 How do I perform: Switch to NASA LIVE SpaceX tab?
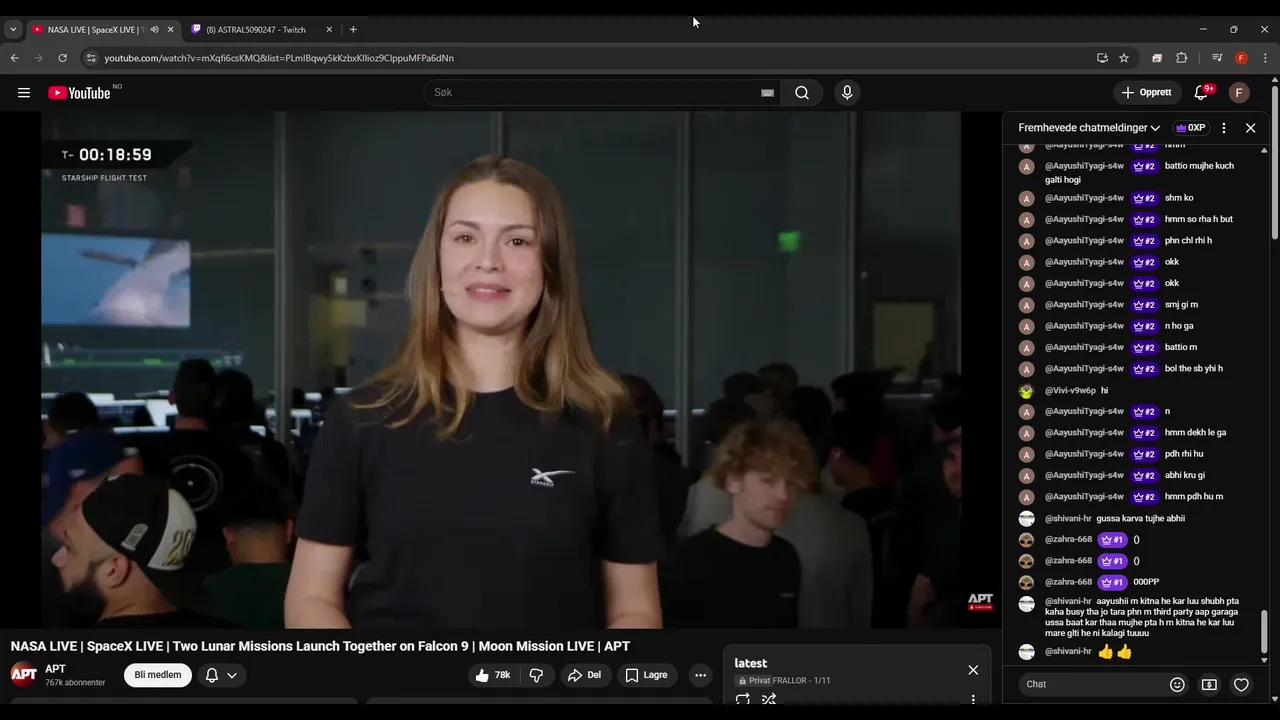[102, 30]
